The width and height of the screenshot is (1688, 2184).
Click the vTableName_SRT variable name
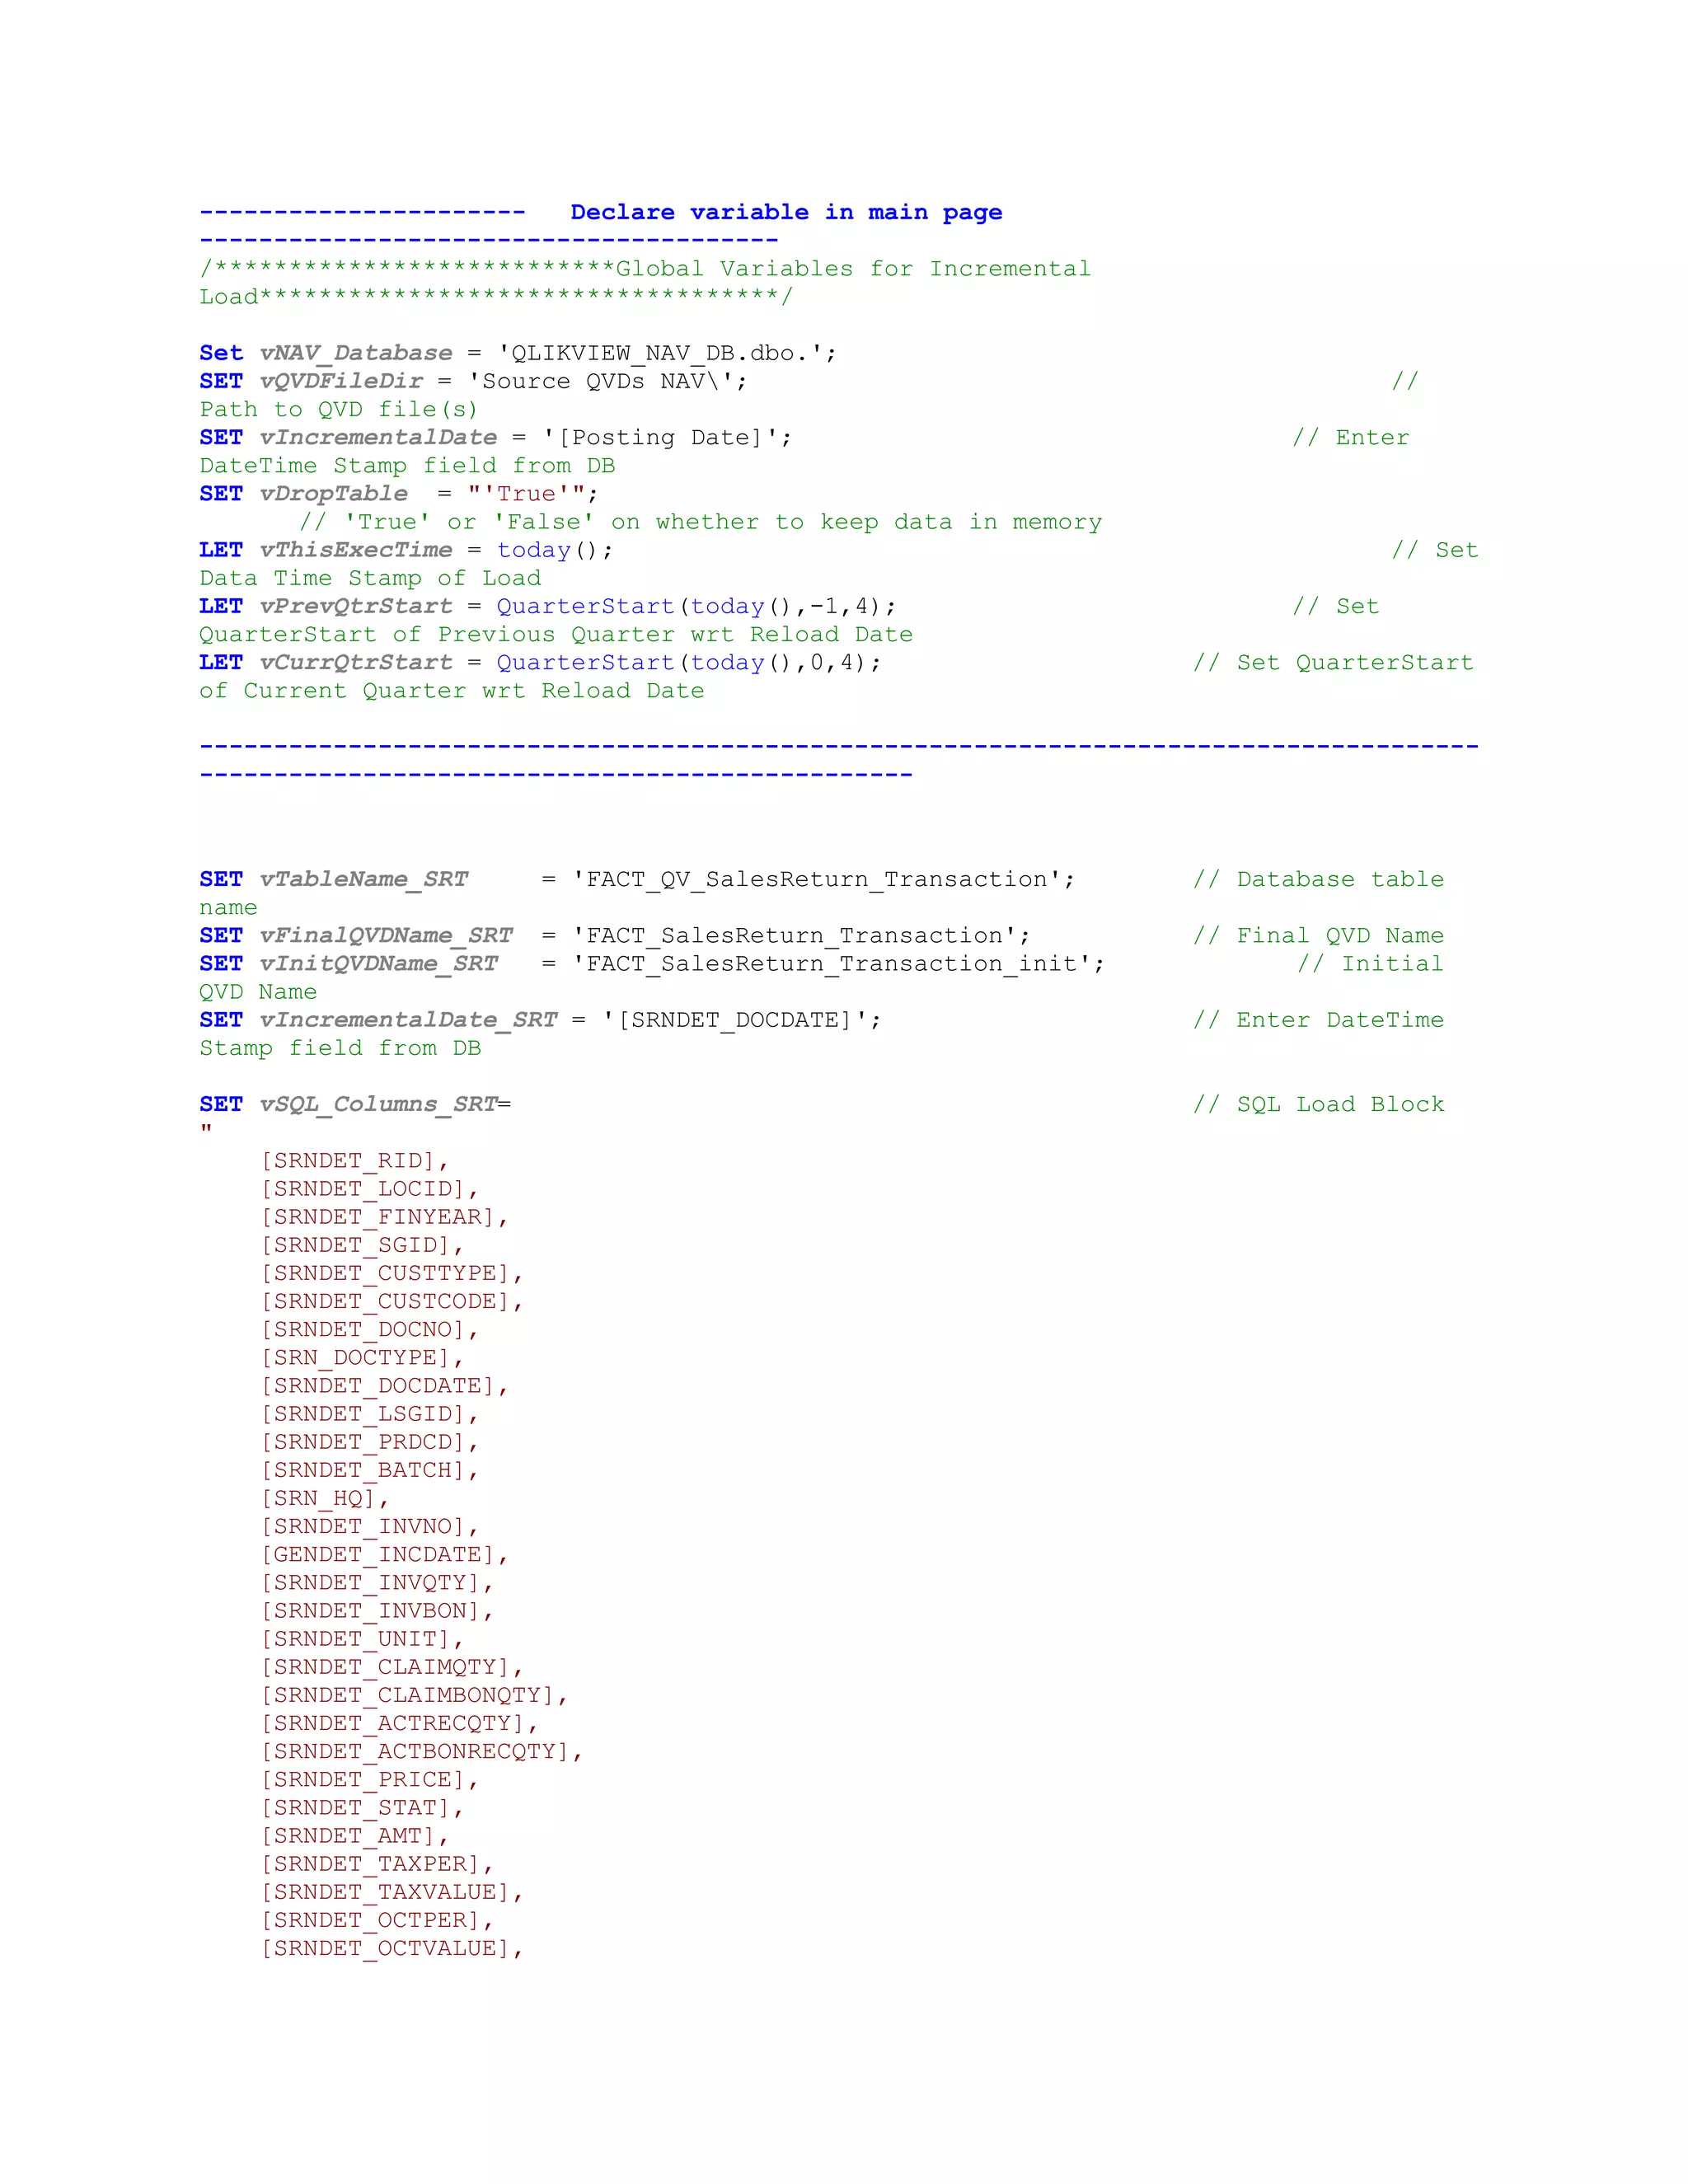tap(363, 879)
